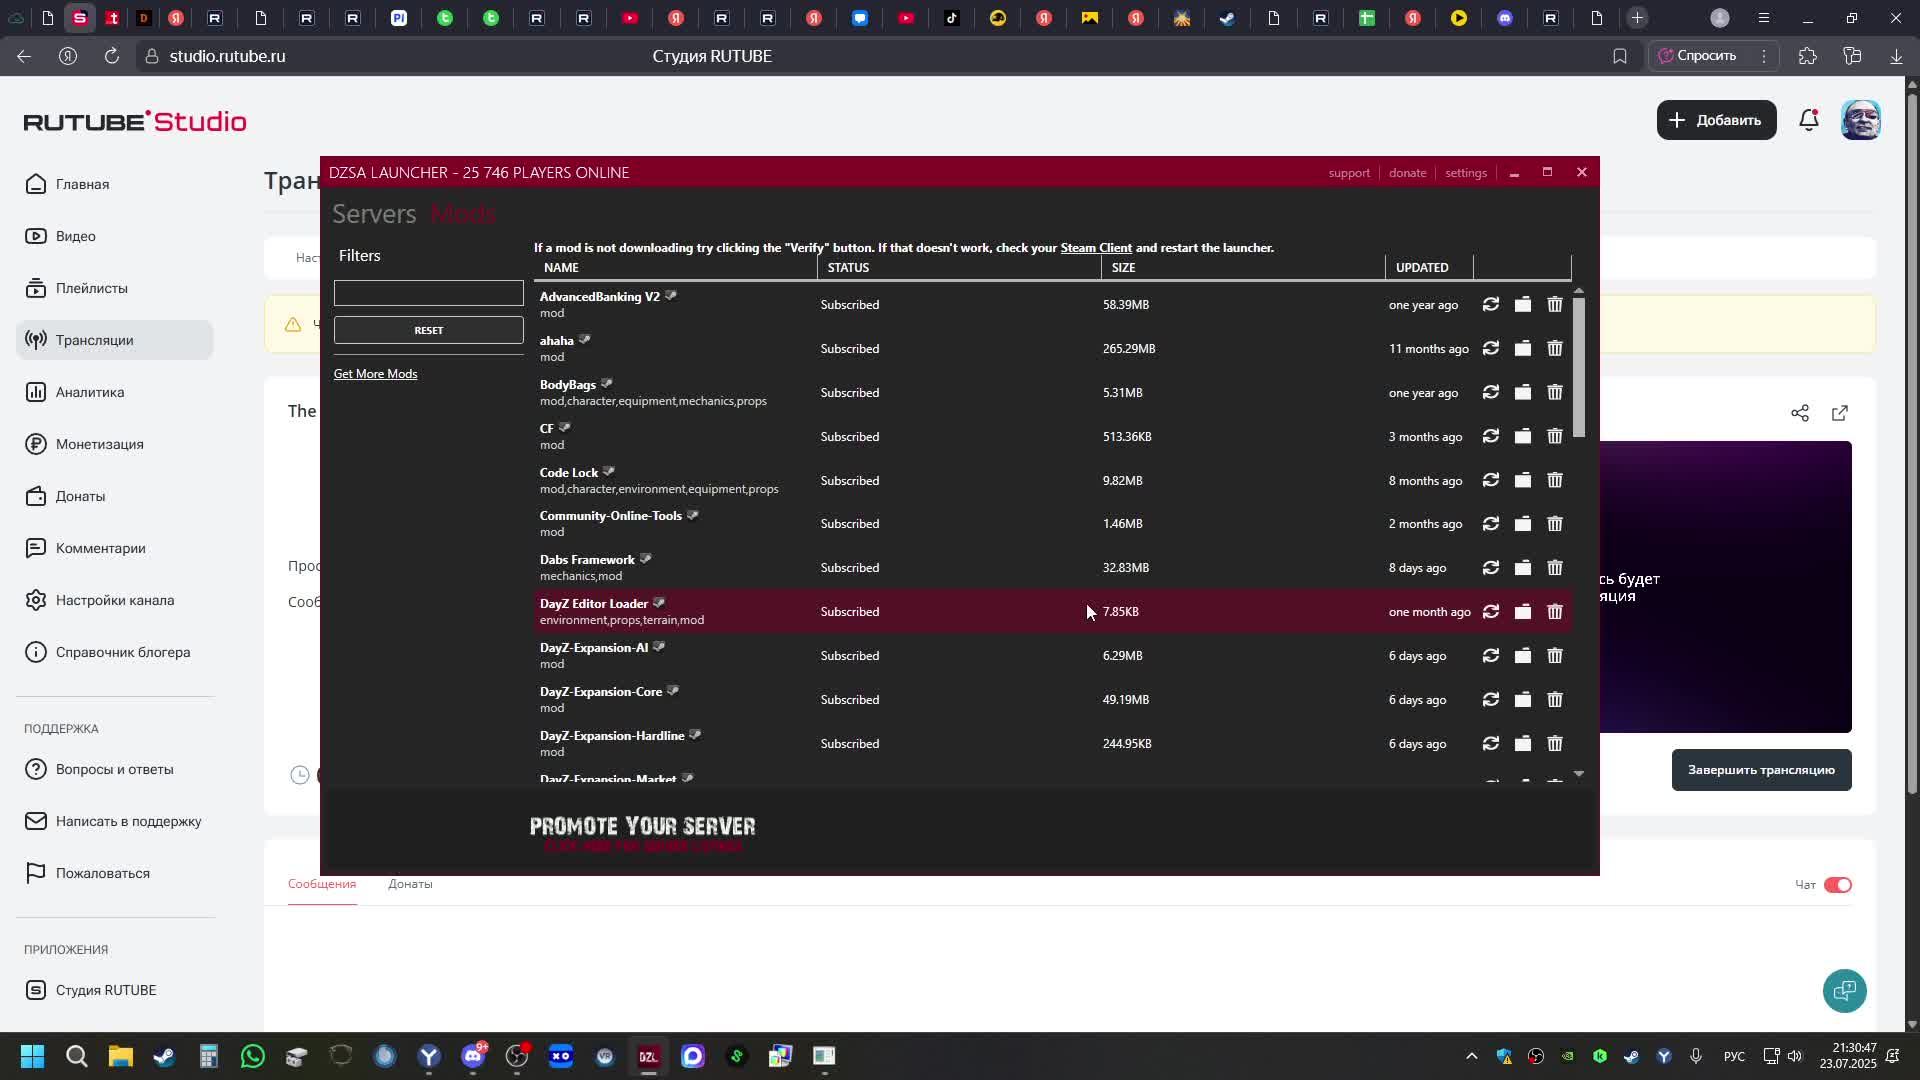The height and width of the screenshot is (1080, 1920).
Task: Open the support chat widget
Action: click(1844, 991)
